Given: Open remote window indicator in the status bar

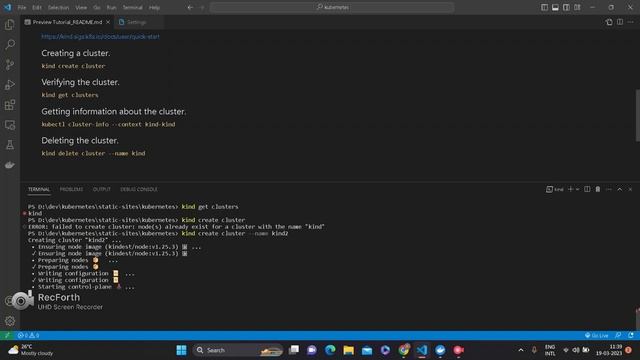Looking at the screenshot, I should click(x=7, y=335).
